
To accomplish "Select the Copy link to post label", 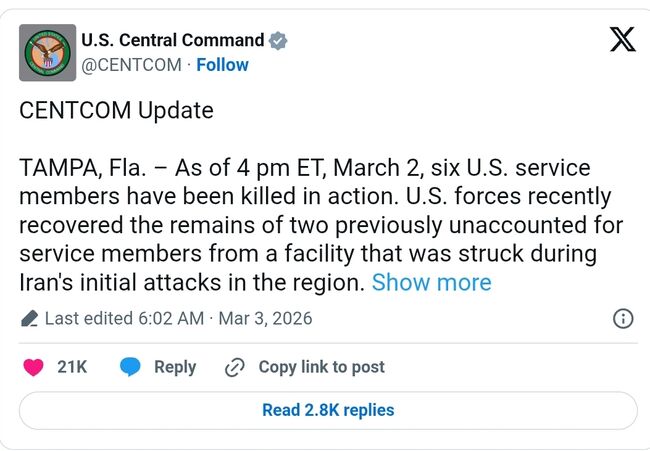I will (x=321, y=367).
